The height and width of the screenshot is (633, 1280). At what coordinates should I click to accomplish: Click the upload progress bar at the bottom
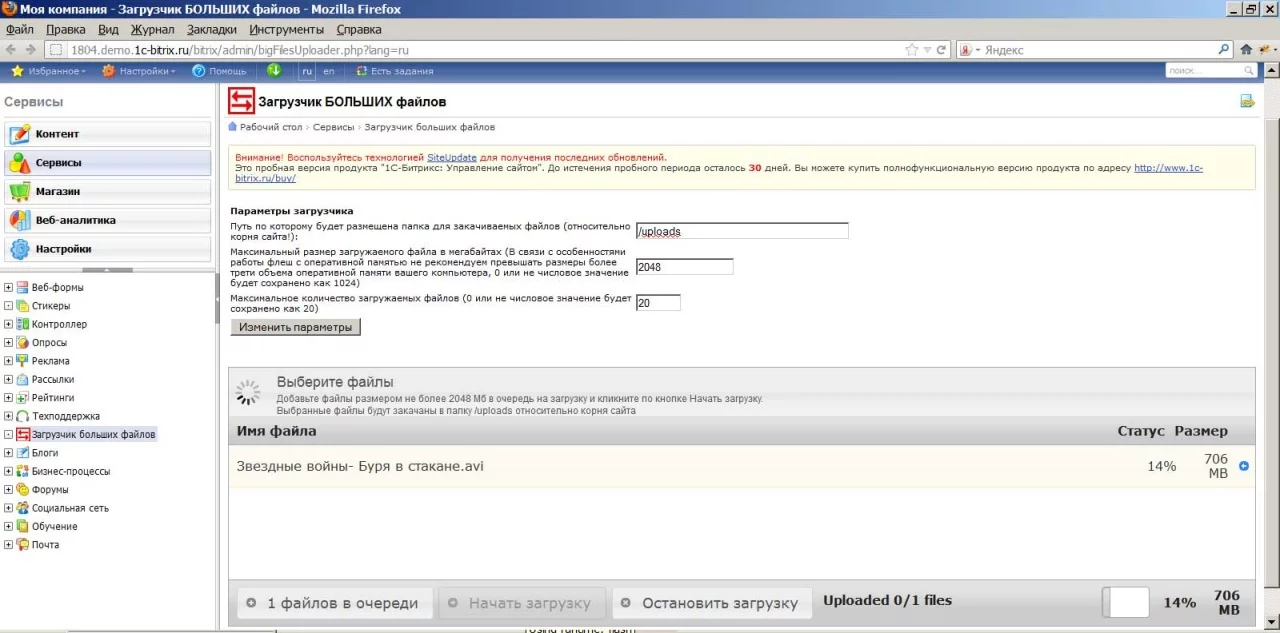click(x=1126, y=602)
